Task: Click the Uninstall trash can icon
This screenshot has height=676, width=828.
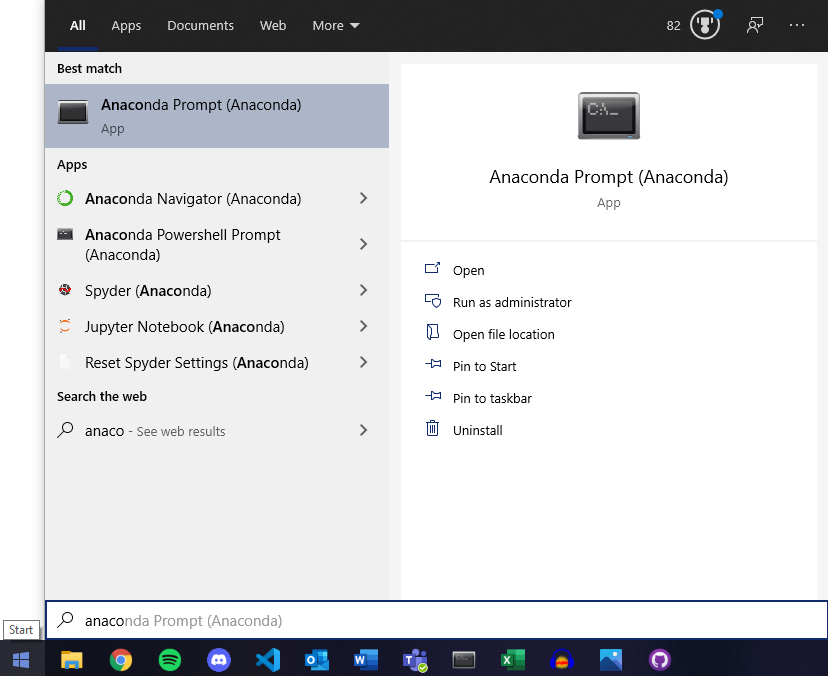Action: [x=432, y=428]
